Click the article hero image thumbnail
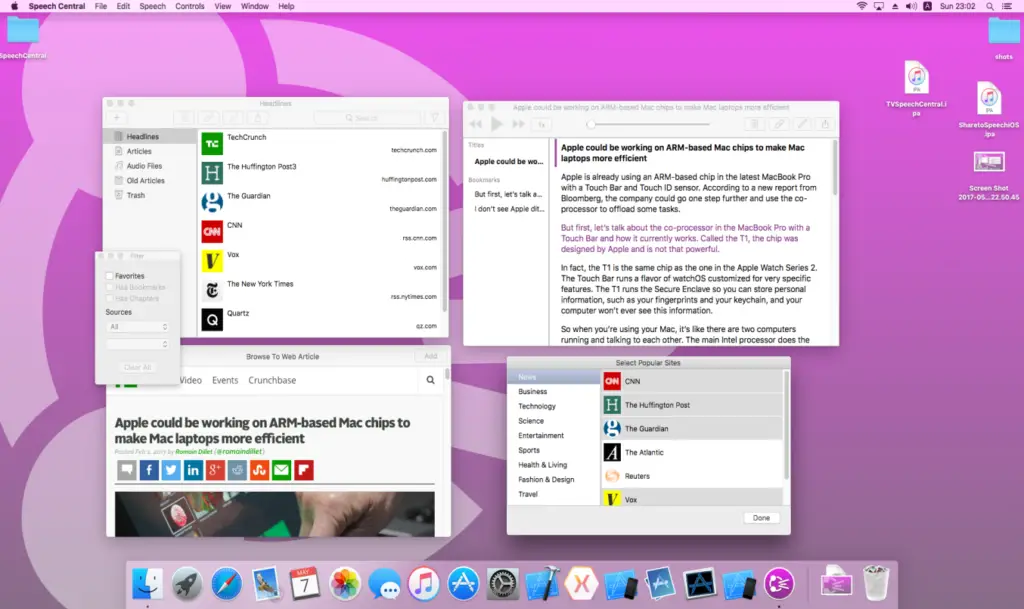The height and width of the screenshot is (609, 1024). [274, 514]
